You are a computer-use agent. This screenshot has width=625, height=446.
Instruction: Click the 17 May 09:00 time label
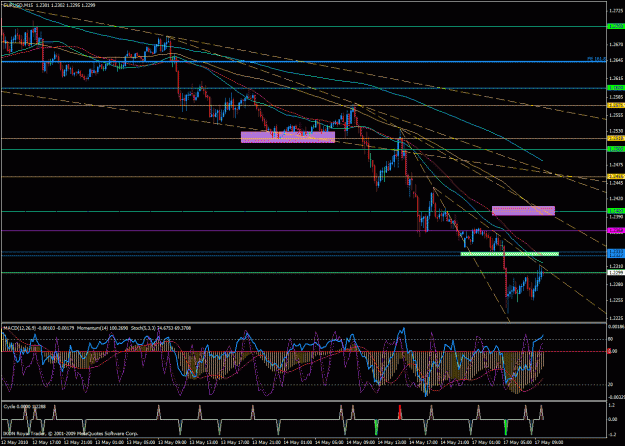coord(549,442)
